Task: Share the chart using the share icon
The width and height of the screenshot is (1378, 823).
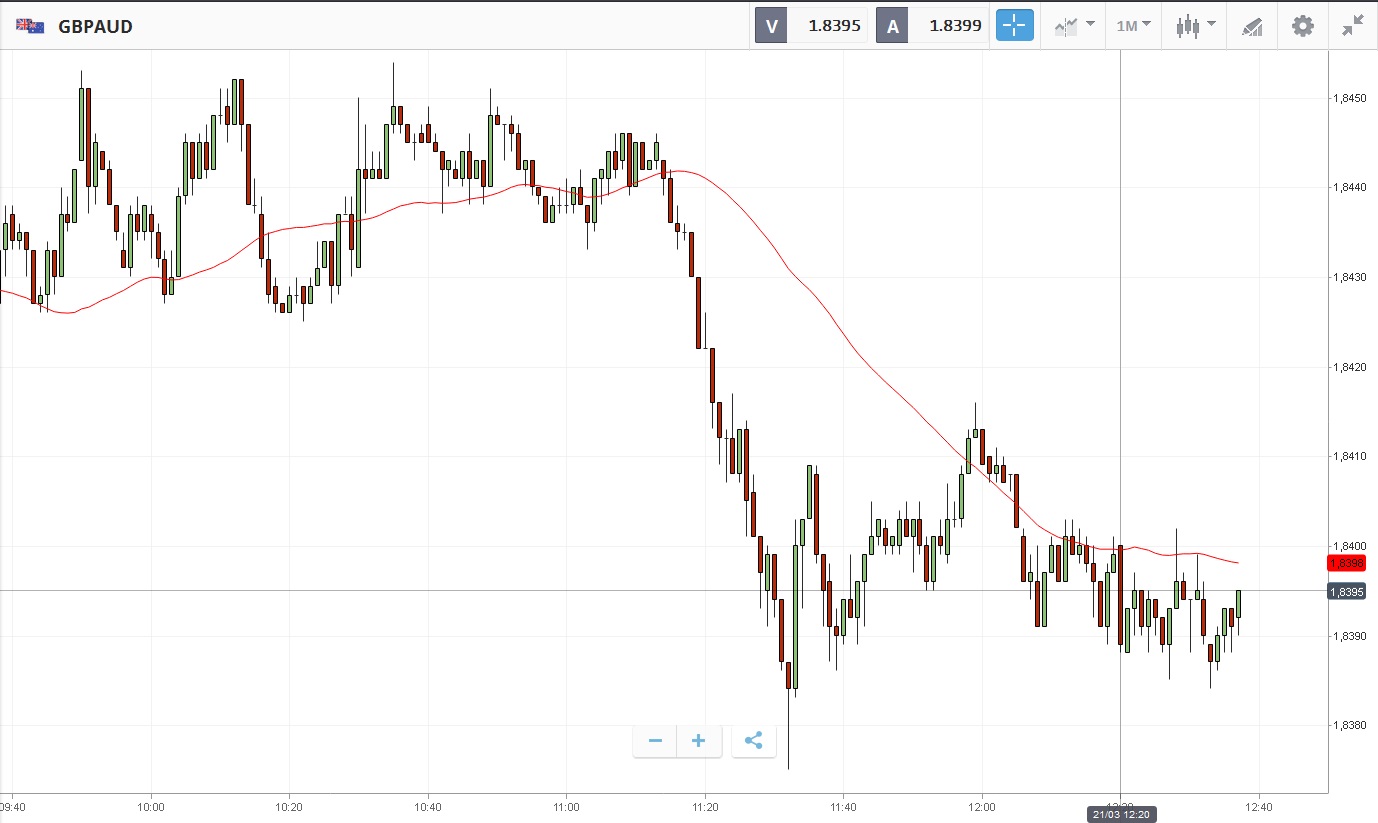Action: click(754, 741)
